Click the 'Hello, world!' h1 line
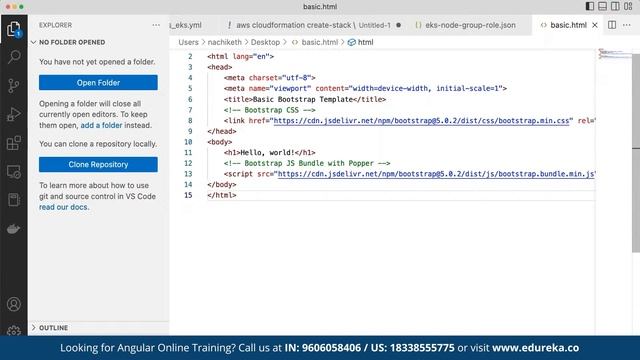640x360 pixels. click(x=269, y=153)
